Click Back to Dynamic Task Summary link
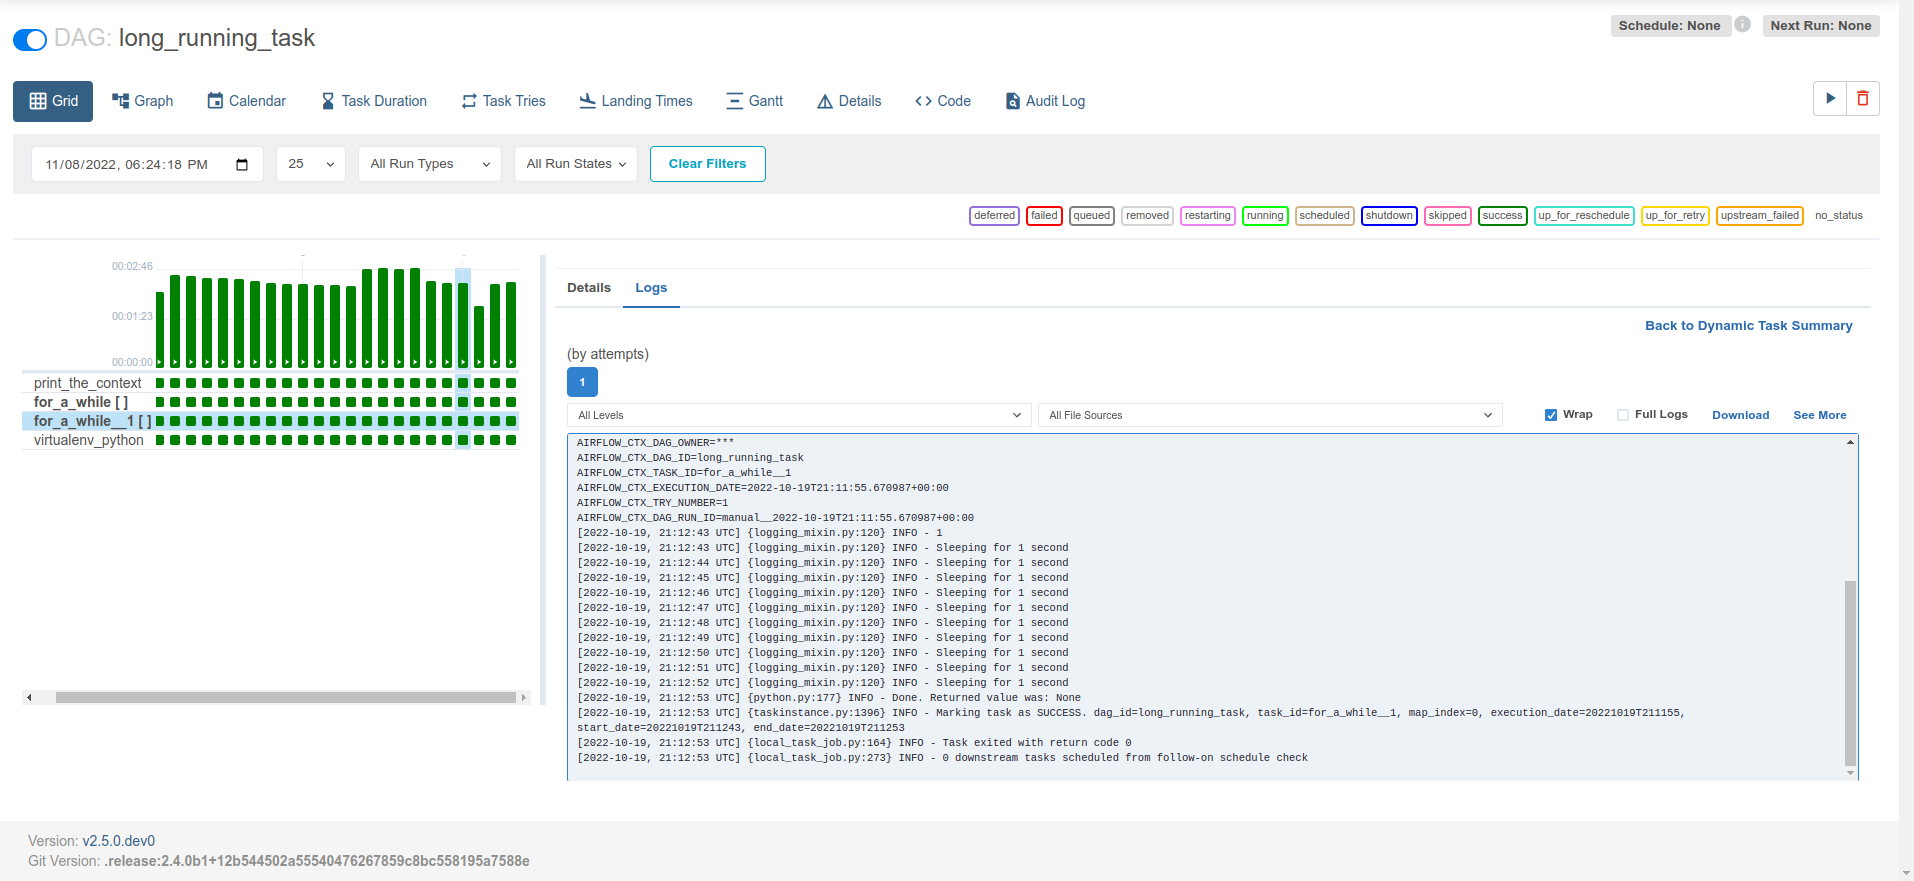Viewport: 1914px width, 881px height. (x=1748, y=326)
